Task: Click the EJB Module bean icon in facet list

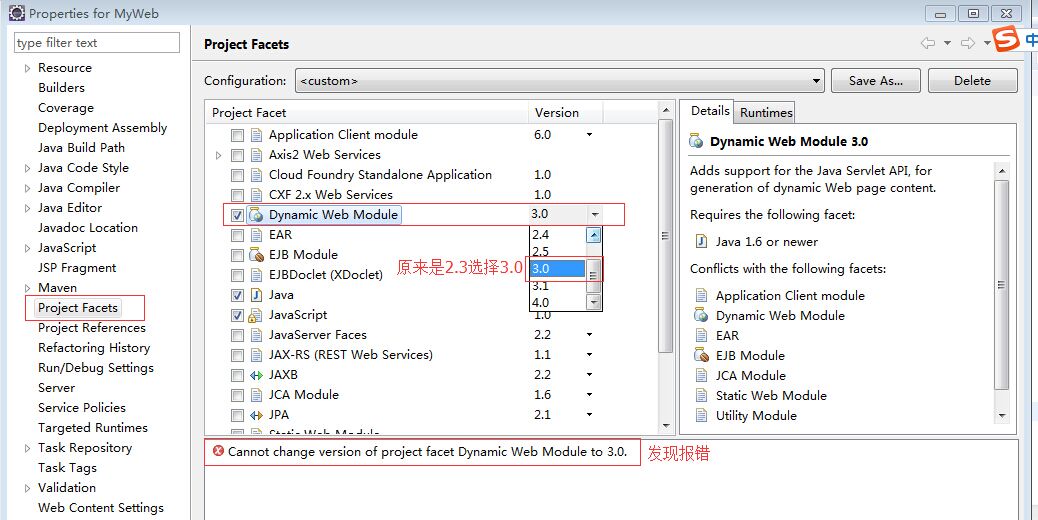Action: click(x=256, y=255)
